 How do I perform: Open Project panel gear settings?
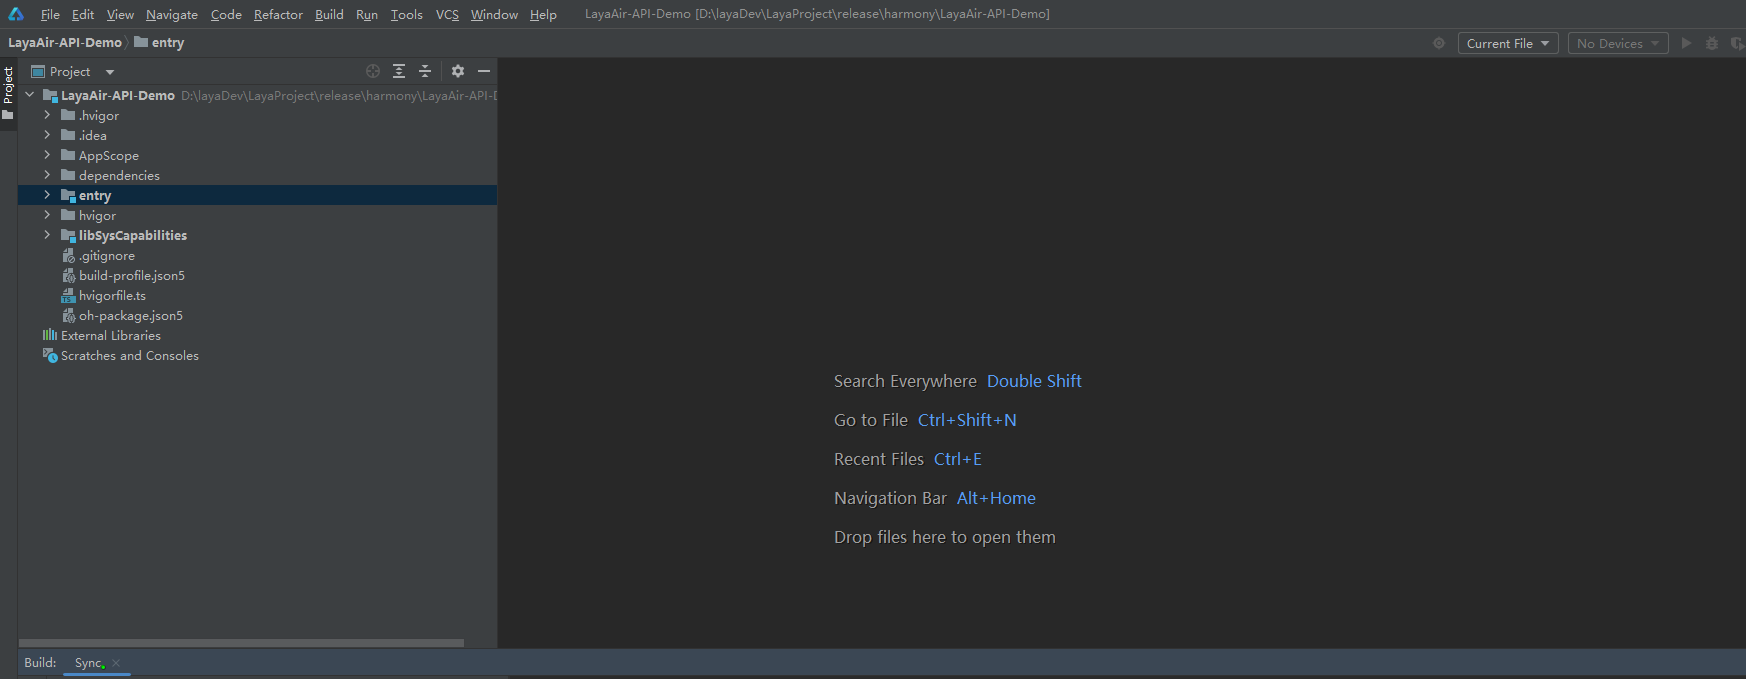tap(458, 71)
